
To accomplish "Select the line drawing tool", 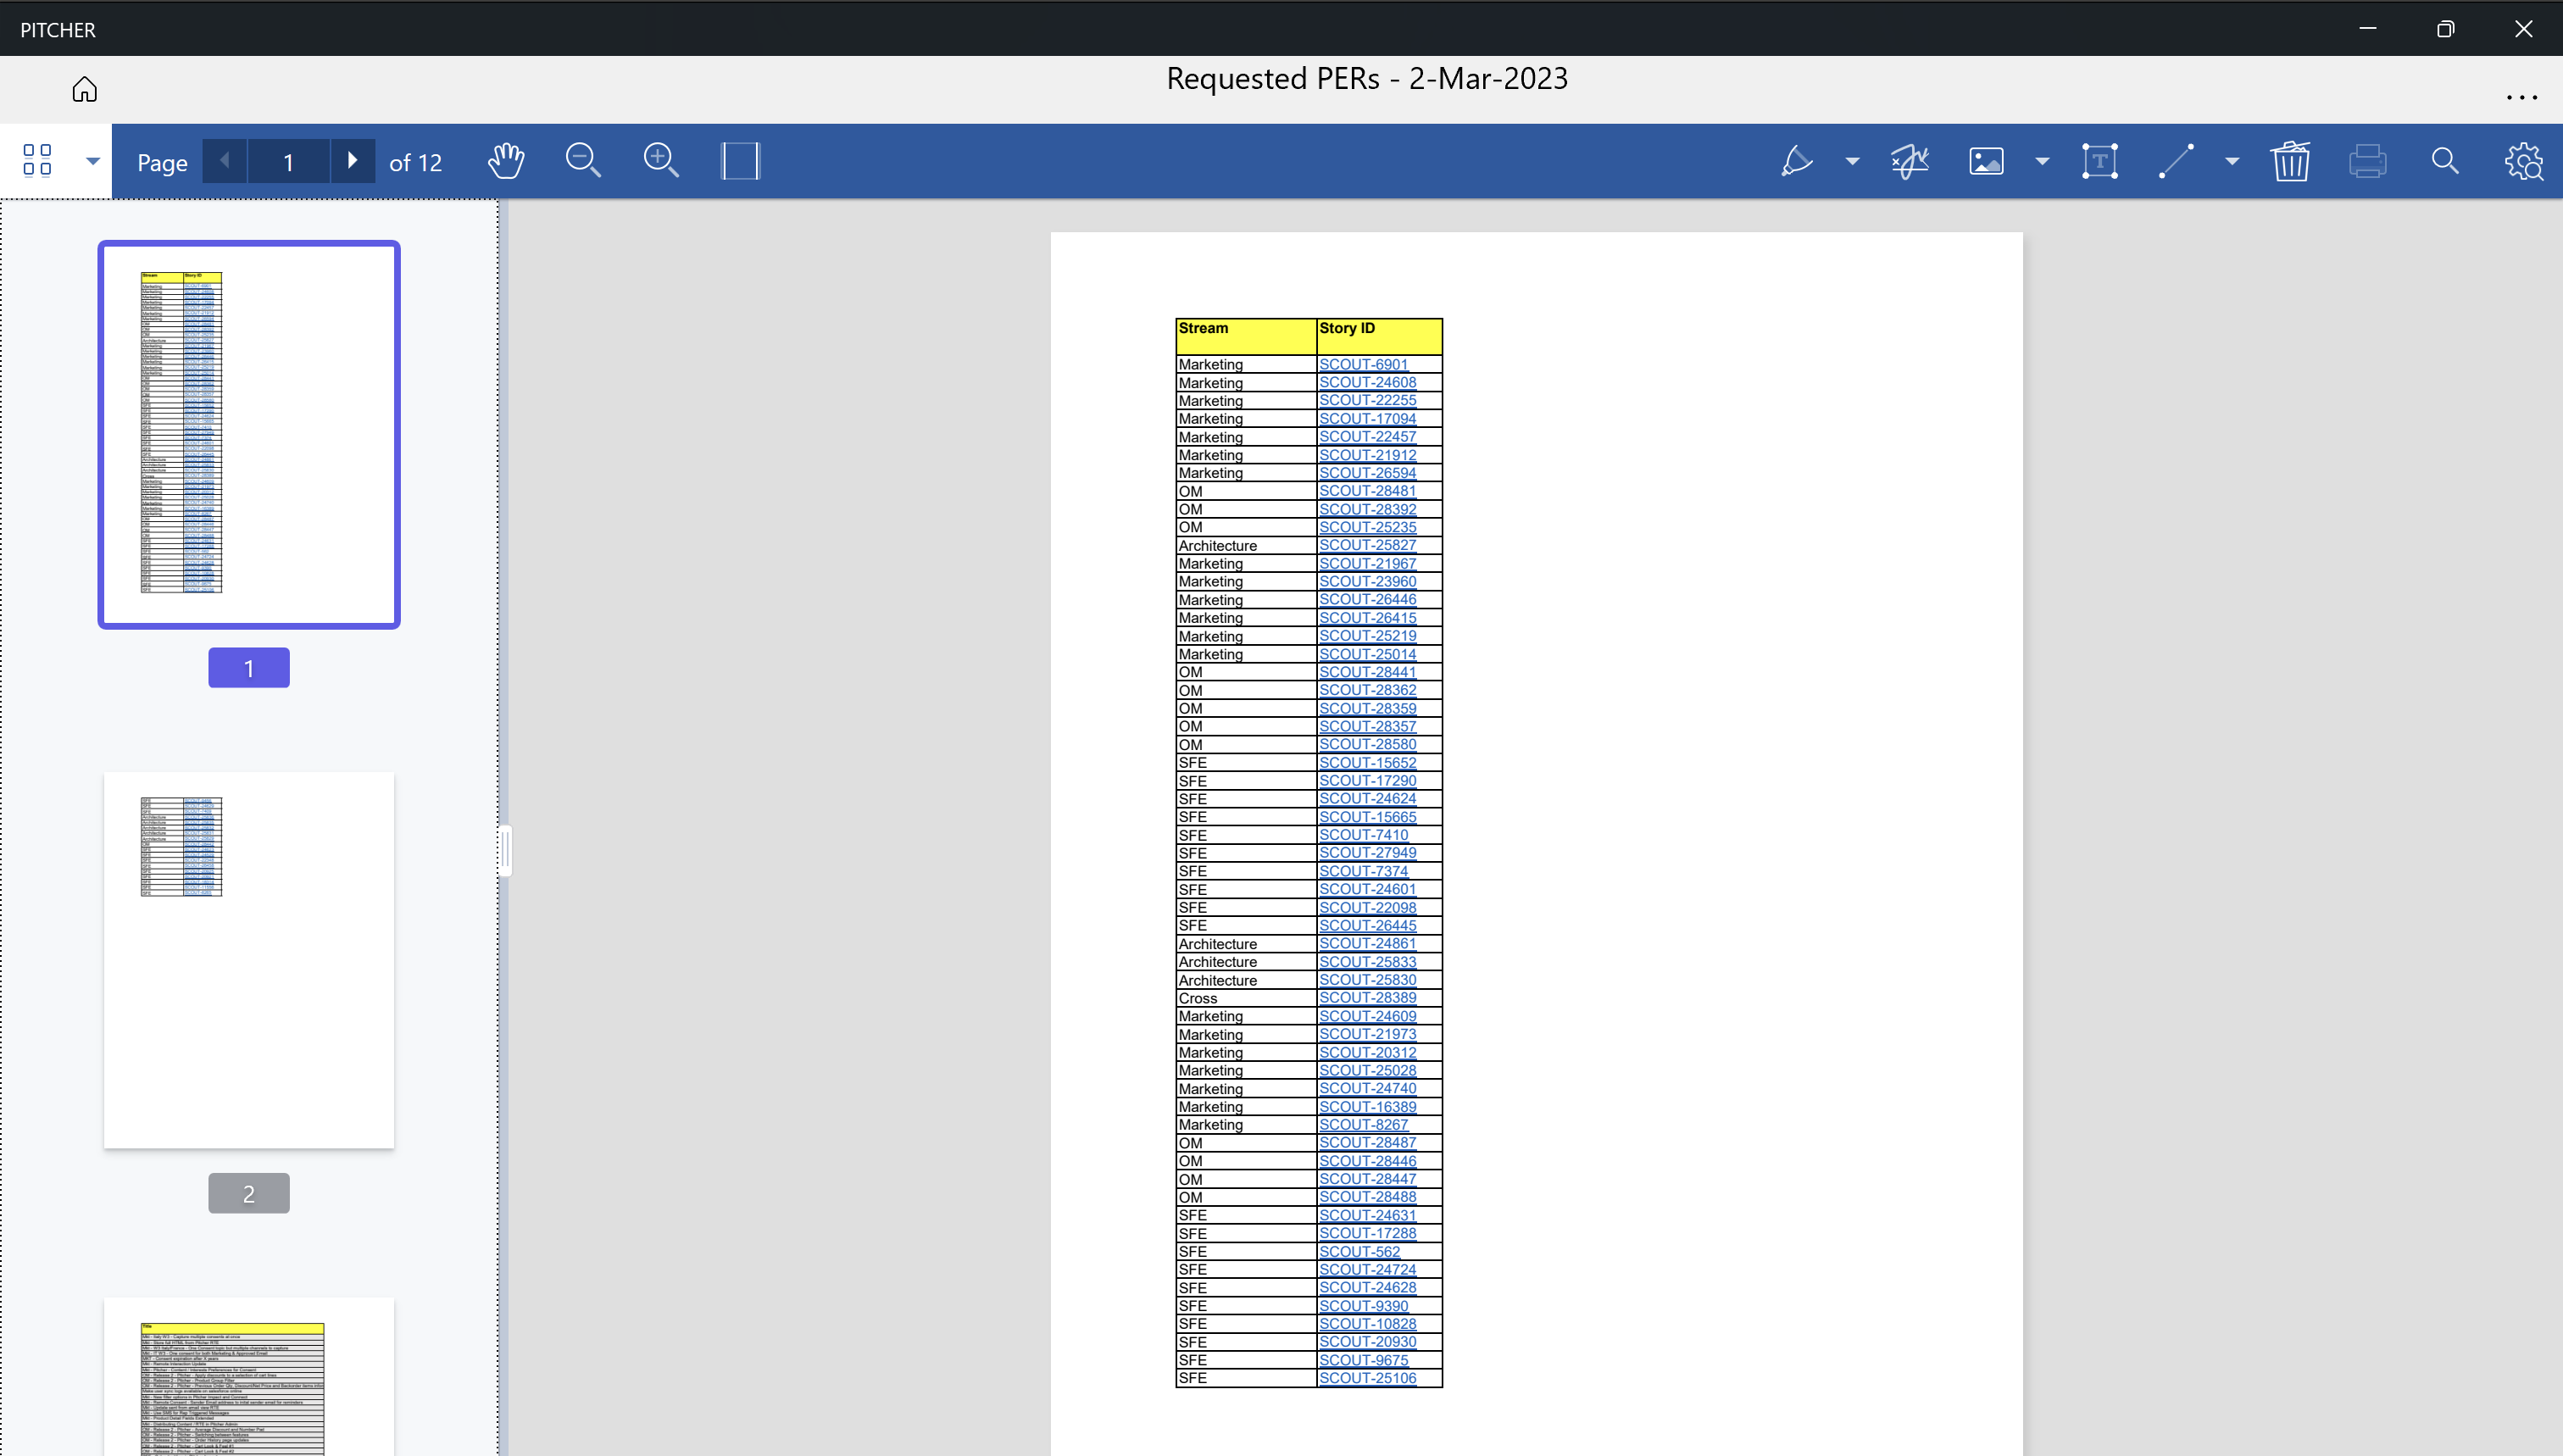I will (2177, 161).
